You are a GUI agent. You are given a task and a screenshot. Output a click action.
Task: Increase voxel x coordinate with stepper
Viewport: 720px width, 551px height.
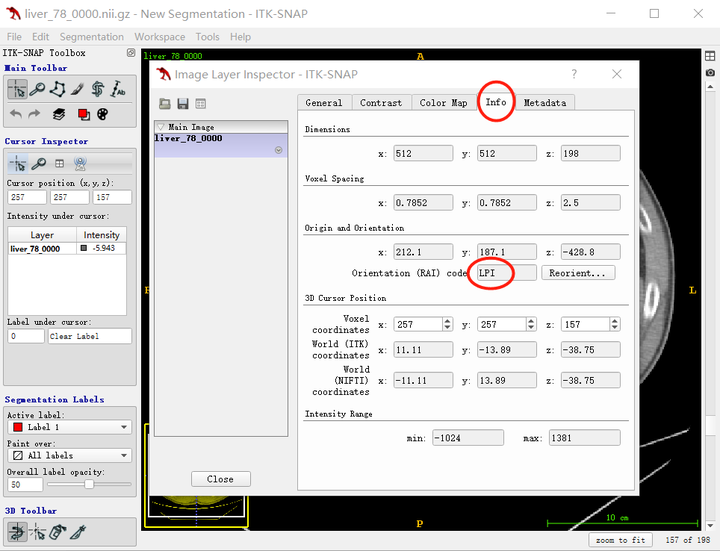point(447,321)
